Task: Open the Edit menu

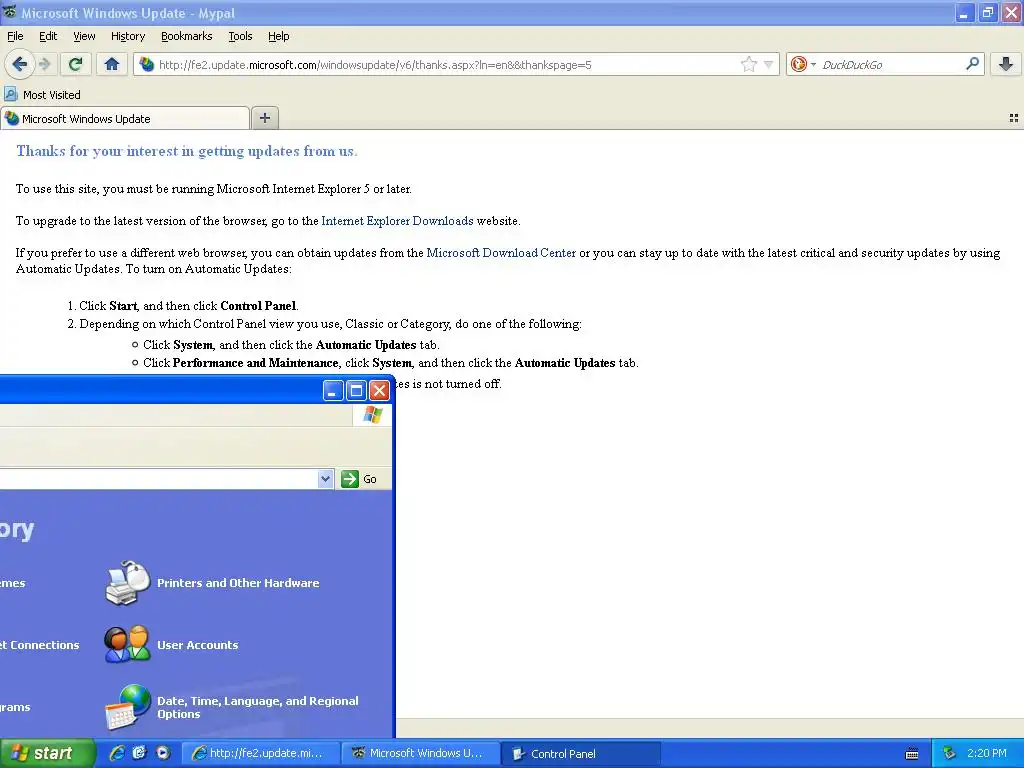Action: coord(48,36)
